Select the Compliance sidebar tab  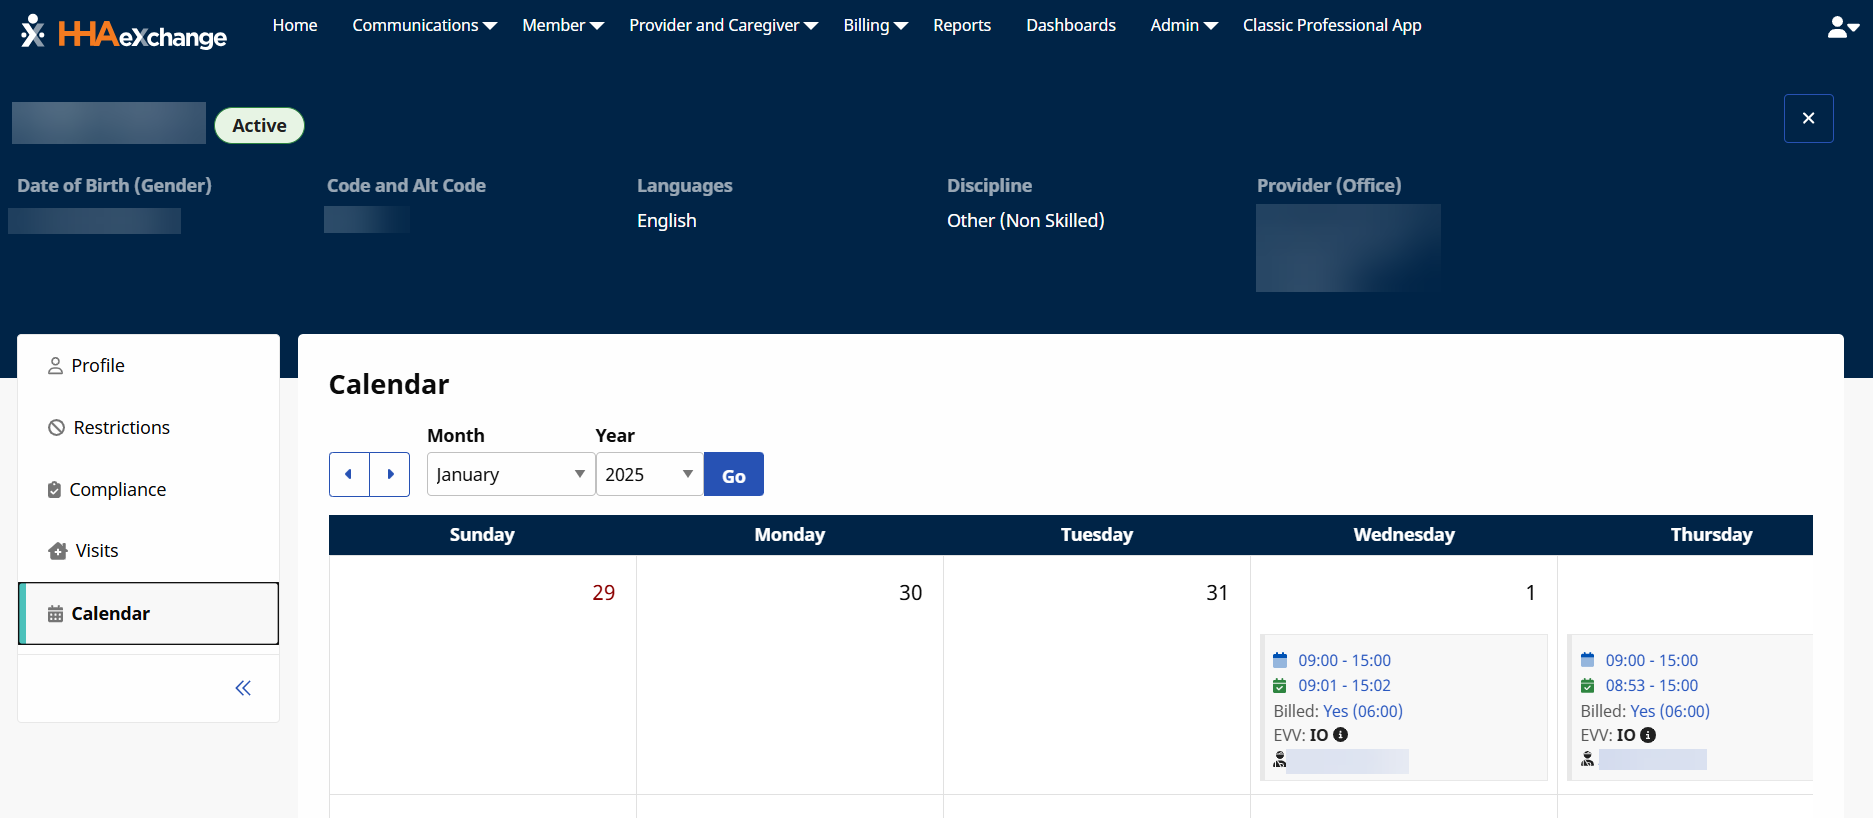[x=148, y=490]
